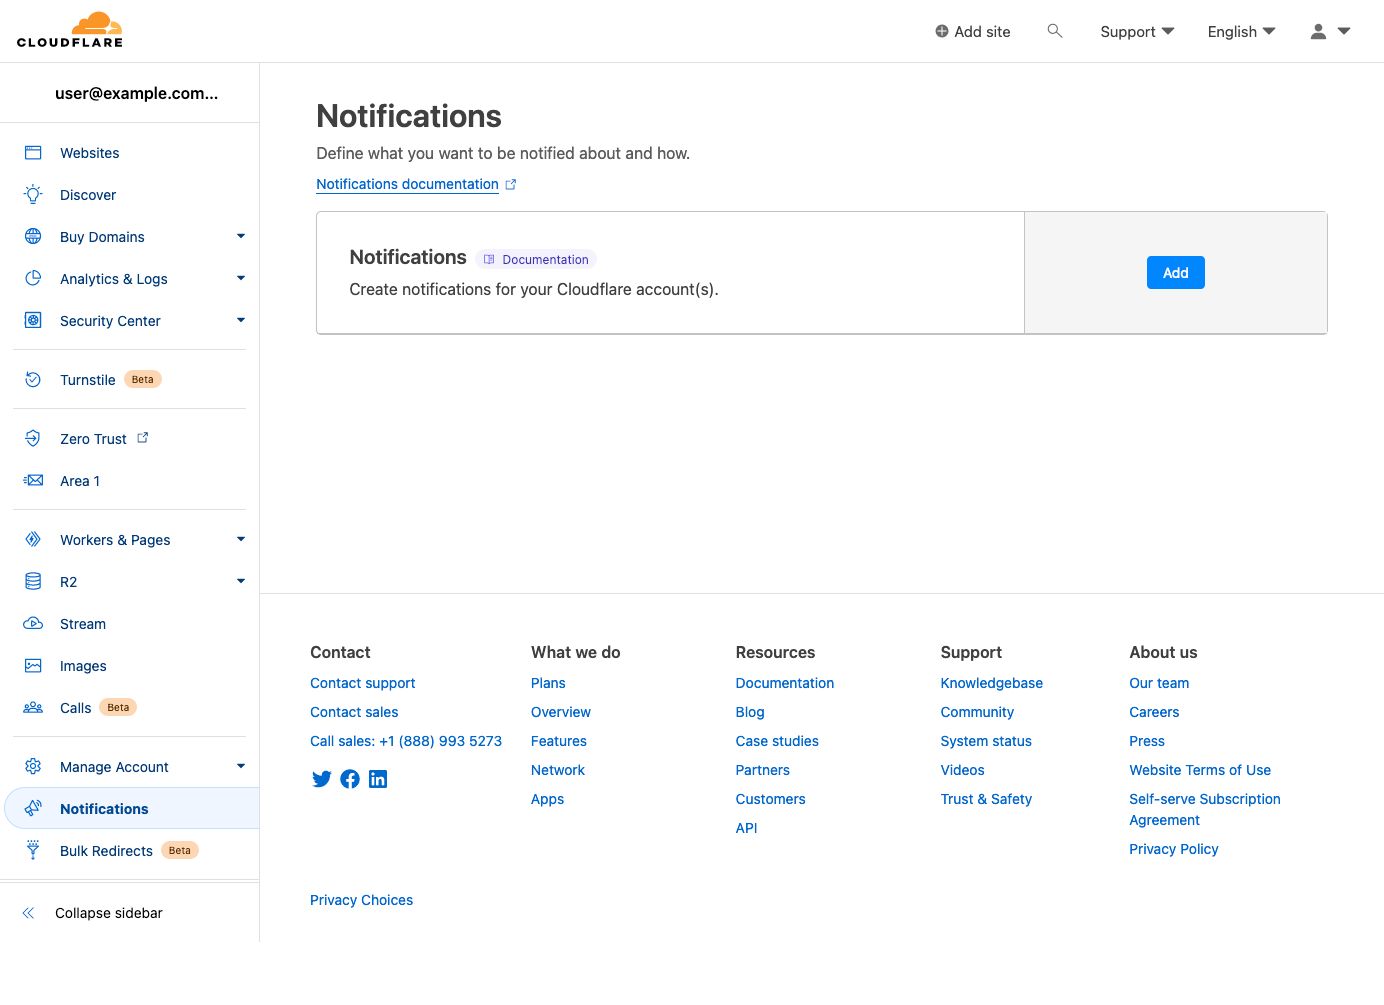
Task: Click the Websites sidebar icon
Action: (33, 153)
